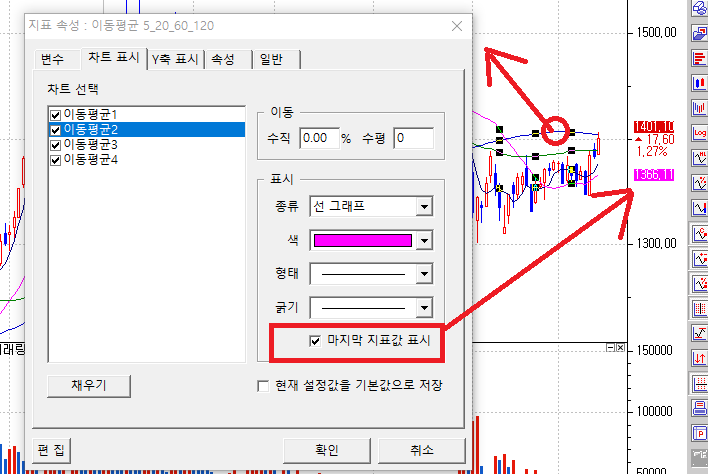Viewport: 708px width, 474px height.
Task: Open the Y축 표시 tab
Action: pos(174,59)
